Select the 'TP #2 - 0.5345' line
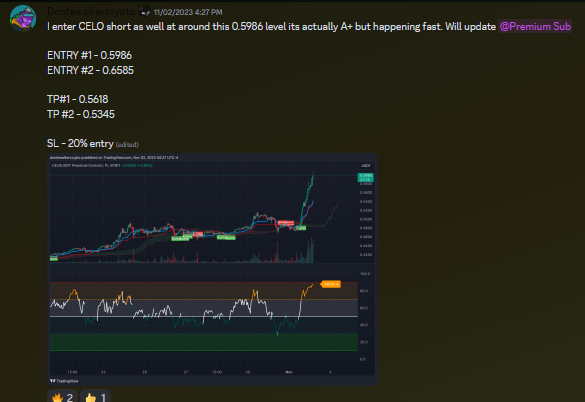Screen dimensions: 585x402 pyautogui.click(x=81, y=114)
